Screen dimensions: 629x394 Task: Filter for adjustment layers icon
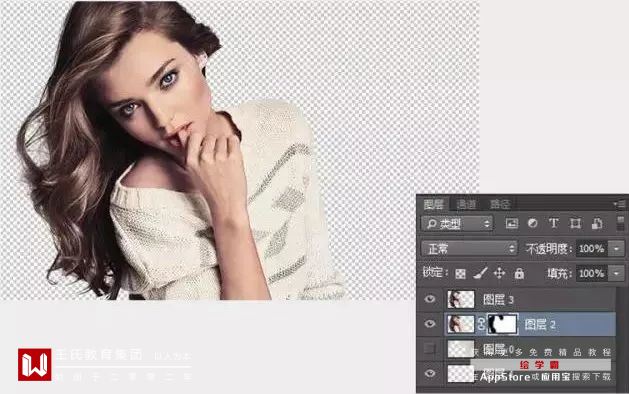(532, 223)
